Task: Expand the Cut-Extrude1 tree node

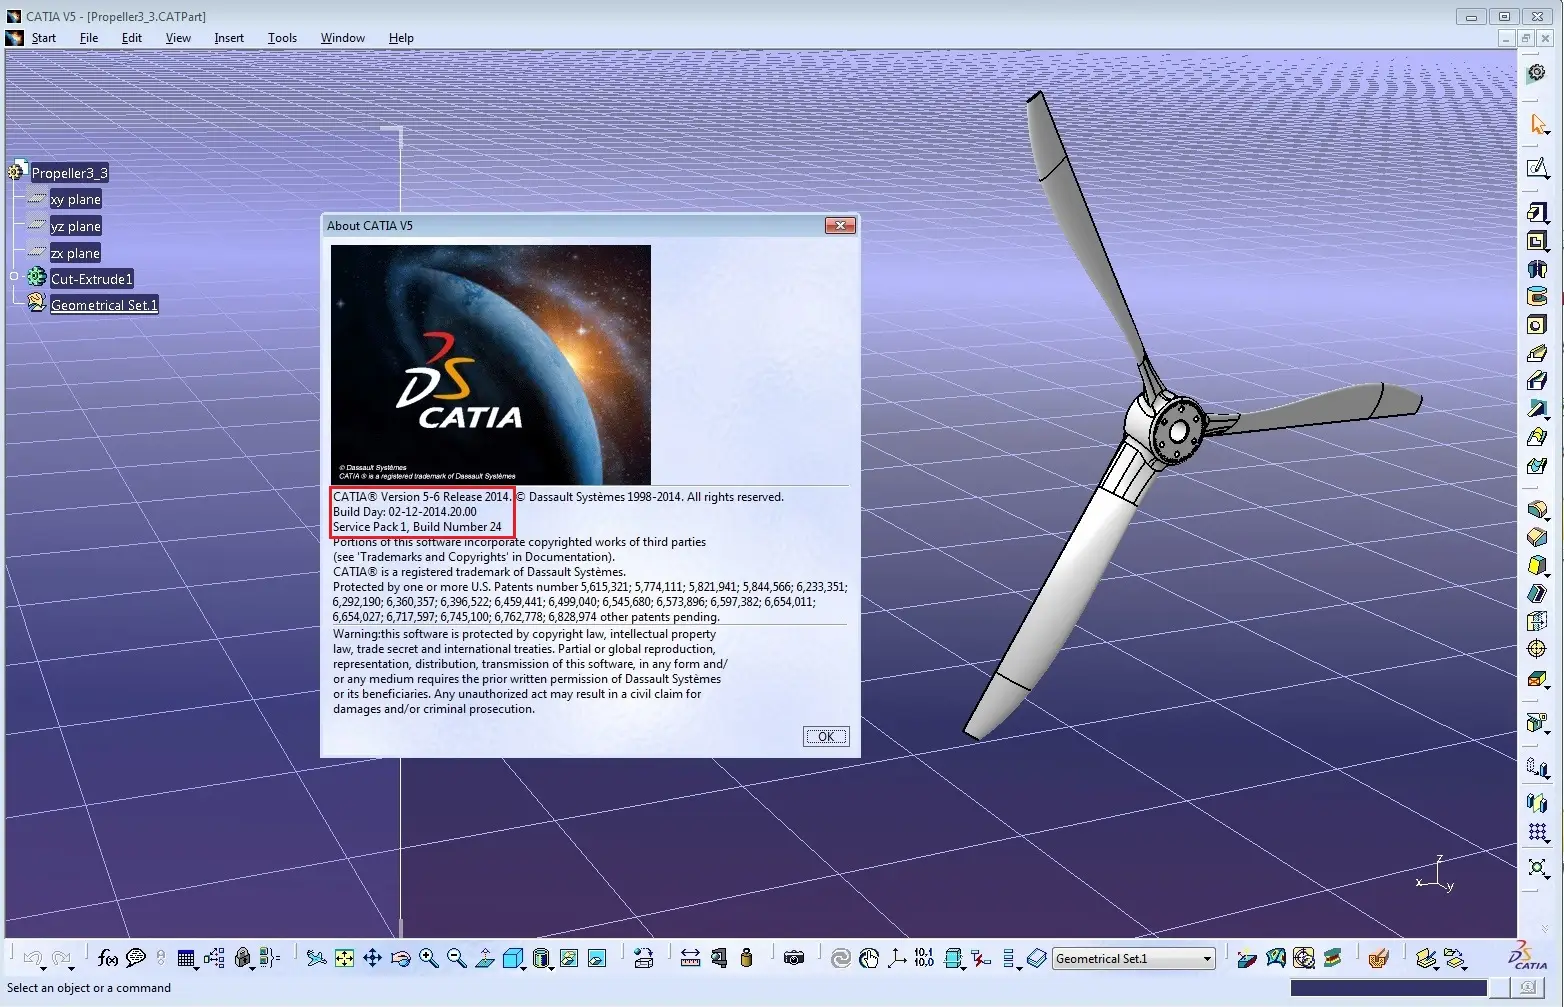Action: pyautogui.click(x=14, y=277)
